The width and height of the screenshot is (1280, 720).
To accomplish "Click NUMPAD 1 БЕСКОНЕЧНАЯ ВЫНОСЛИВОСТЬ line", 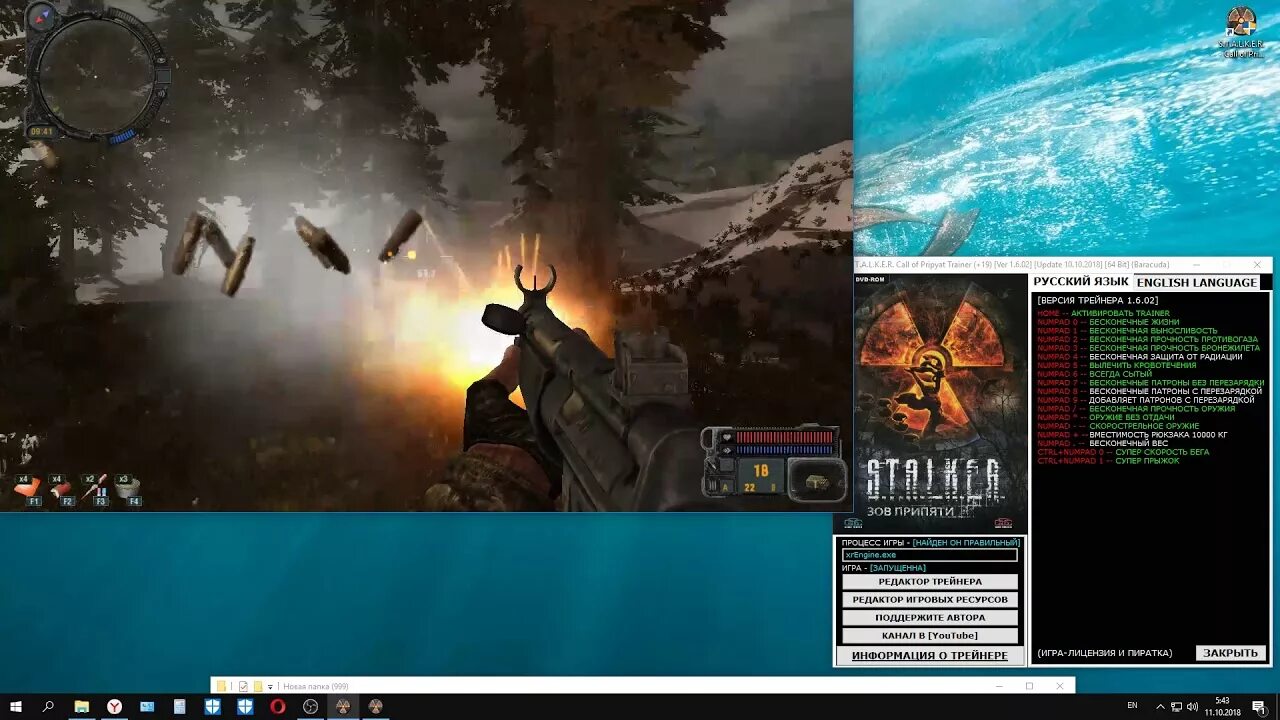I will click(x=1127, y=331).
